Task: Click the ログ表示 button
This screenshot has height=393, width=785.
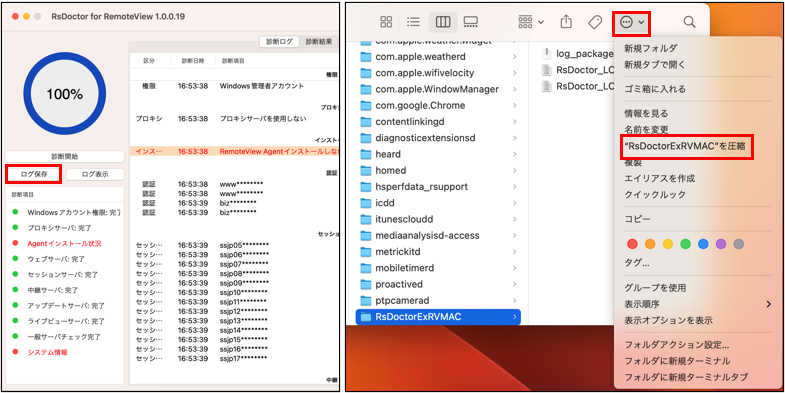Action: (95, 174)
